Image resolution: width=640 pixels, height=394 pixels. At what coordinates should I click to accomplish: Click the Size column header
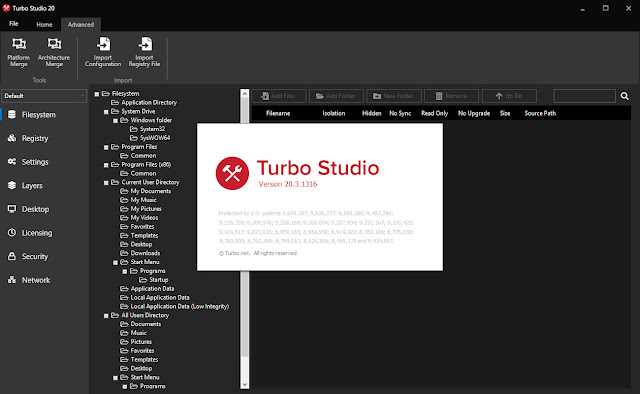click(505, 114)
